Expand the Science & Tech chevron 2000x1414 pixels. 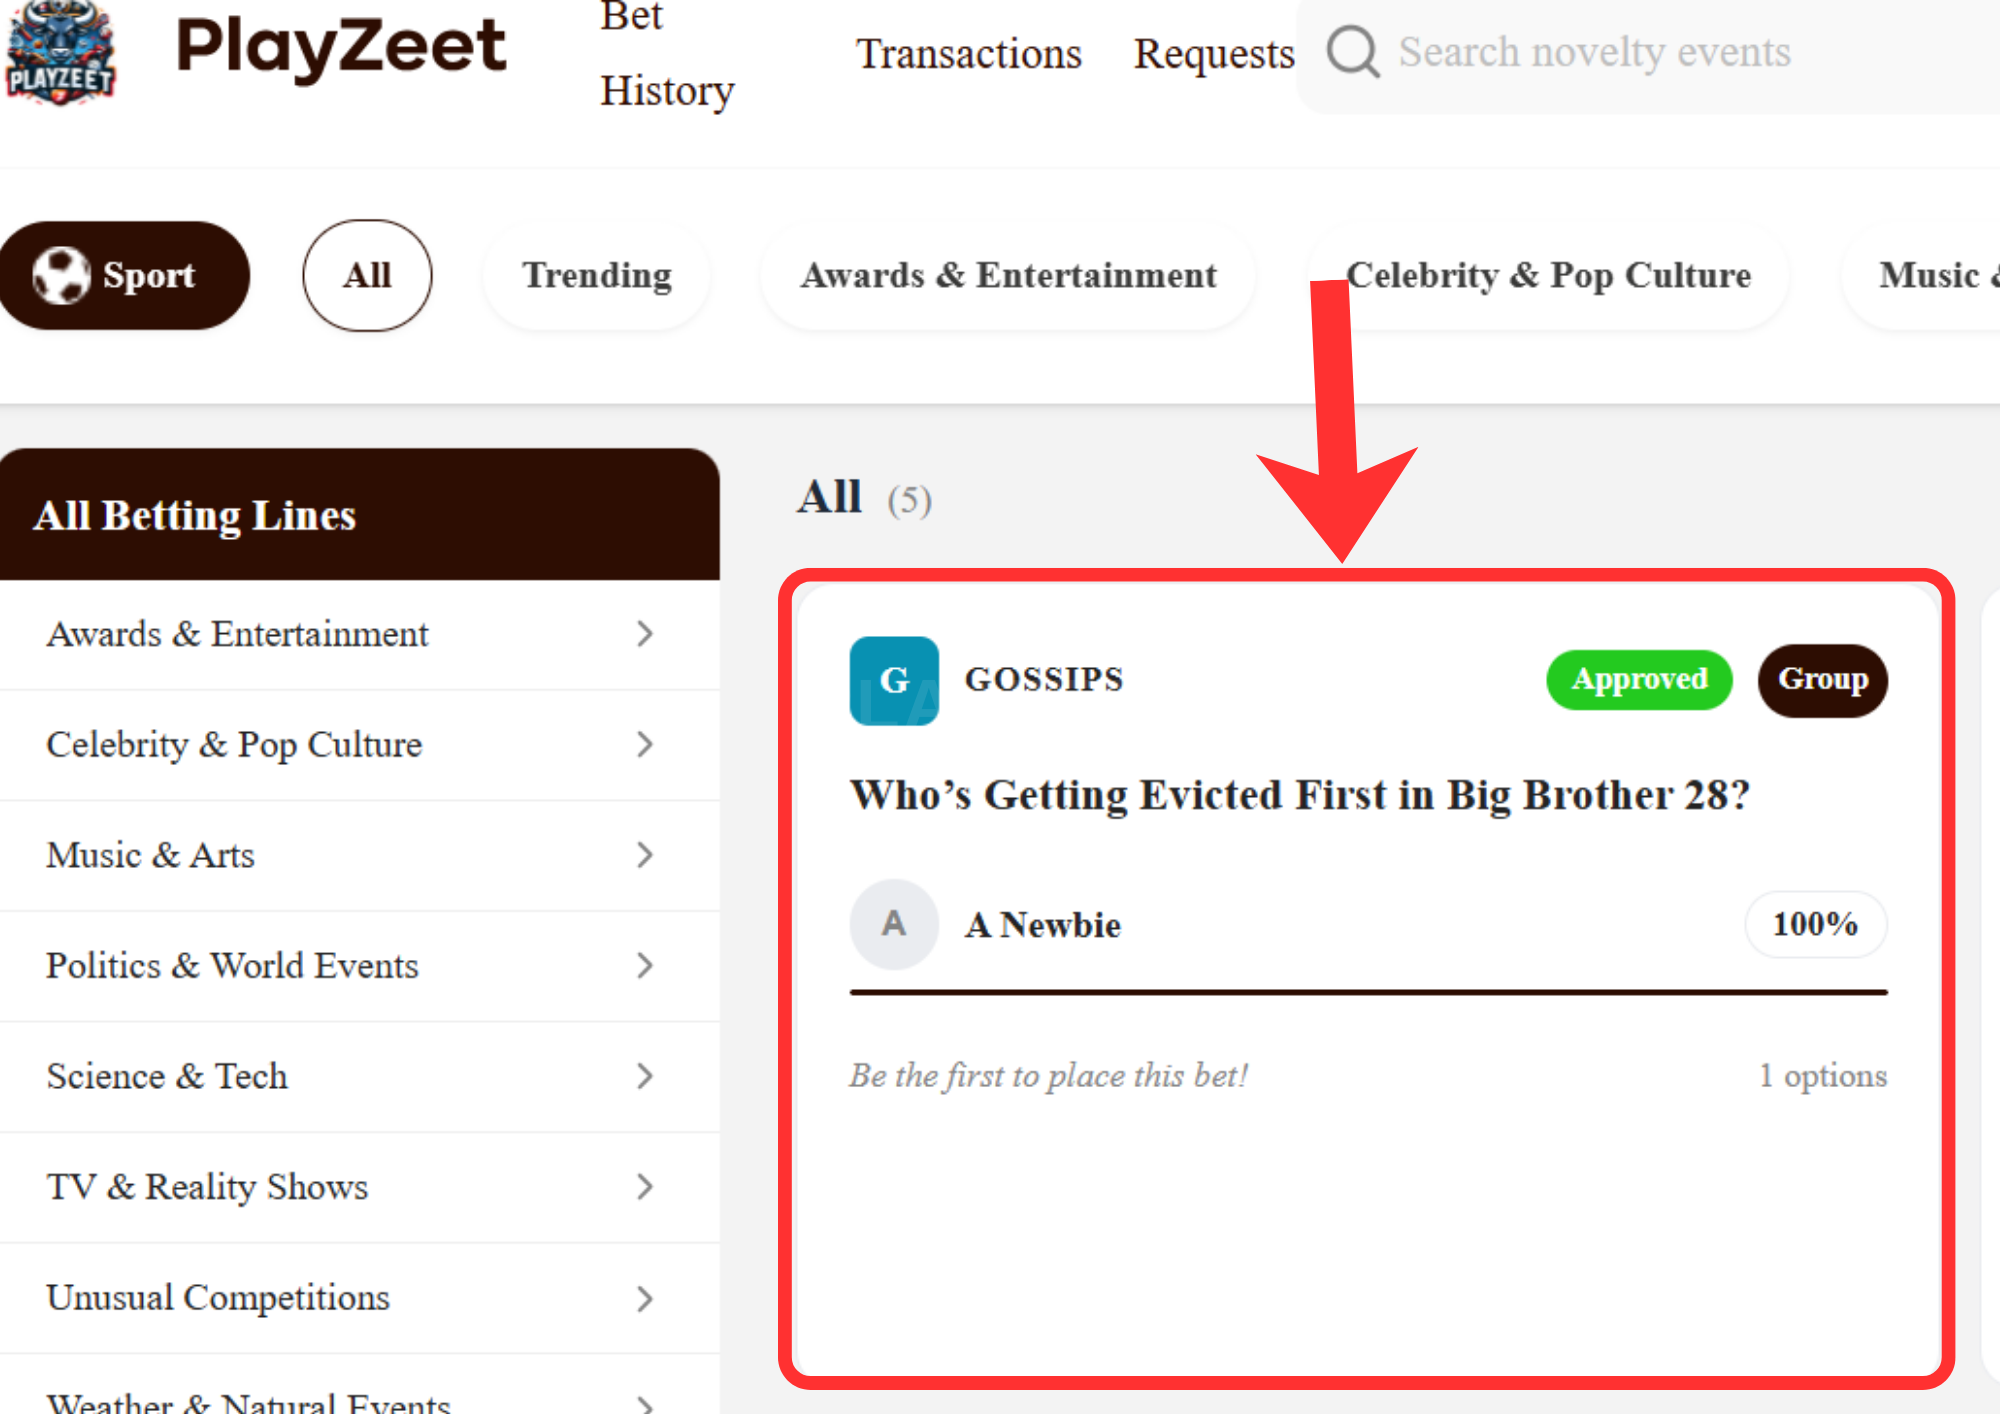point(645,1076)
